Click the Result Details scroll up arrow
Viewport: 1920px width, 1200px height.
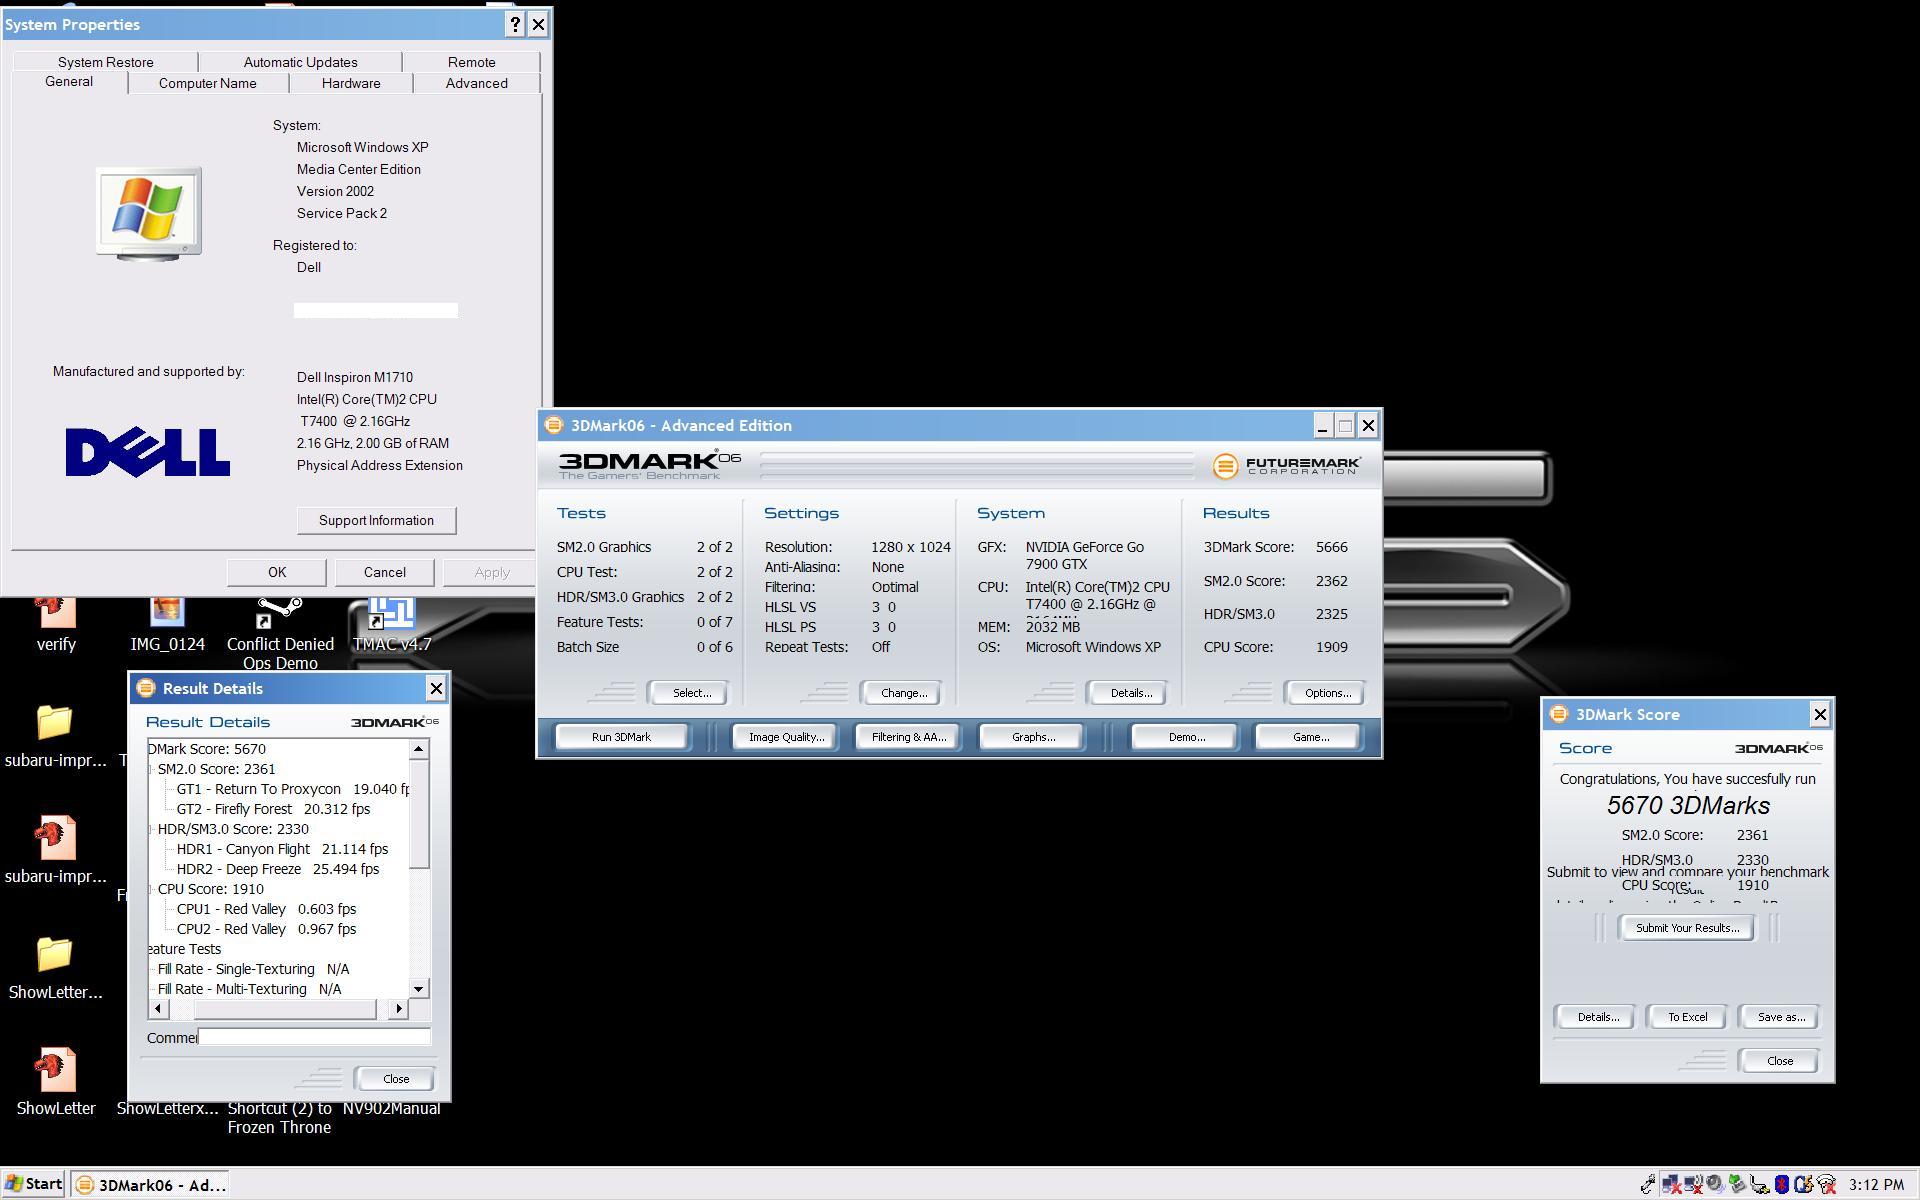coord(419,749)
